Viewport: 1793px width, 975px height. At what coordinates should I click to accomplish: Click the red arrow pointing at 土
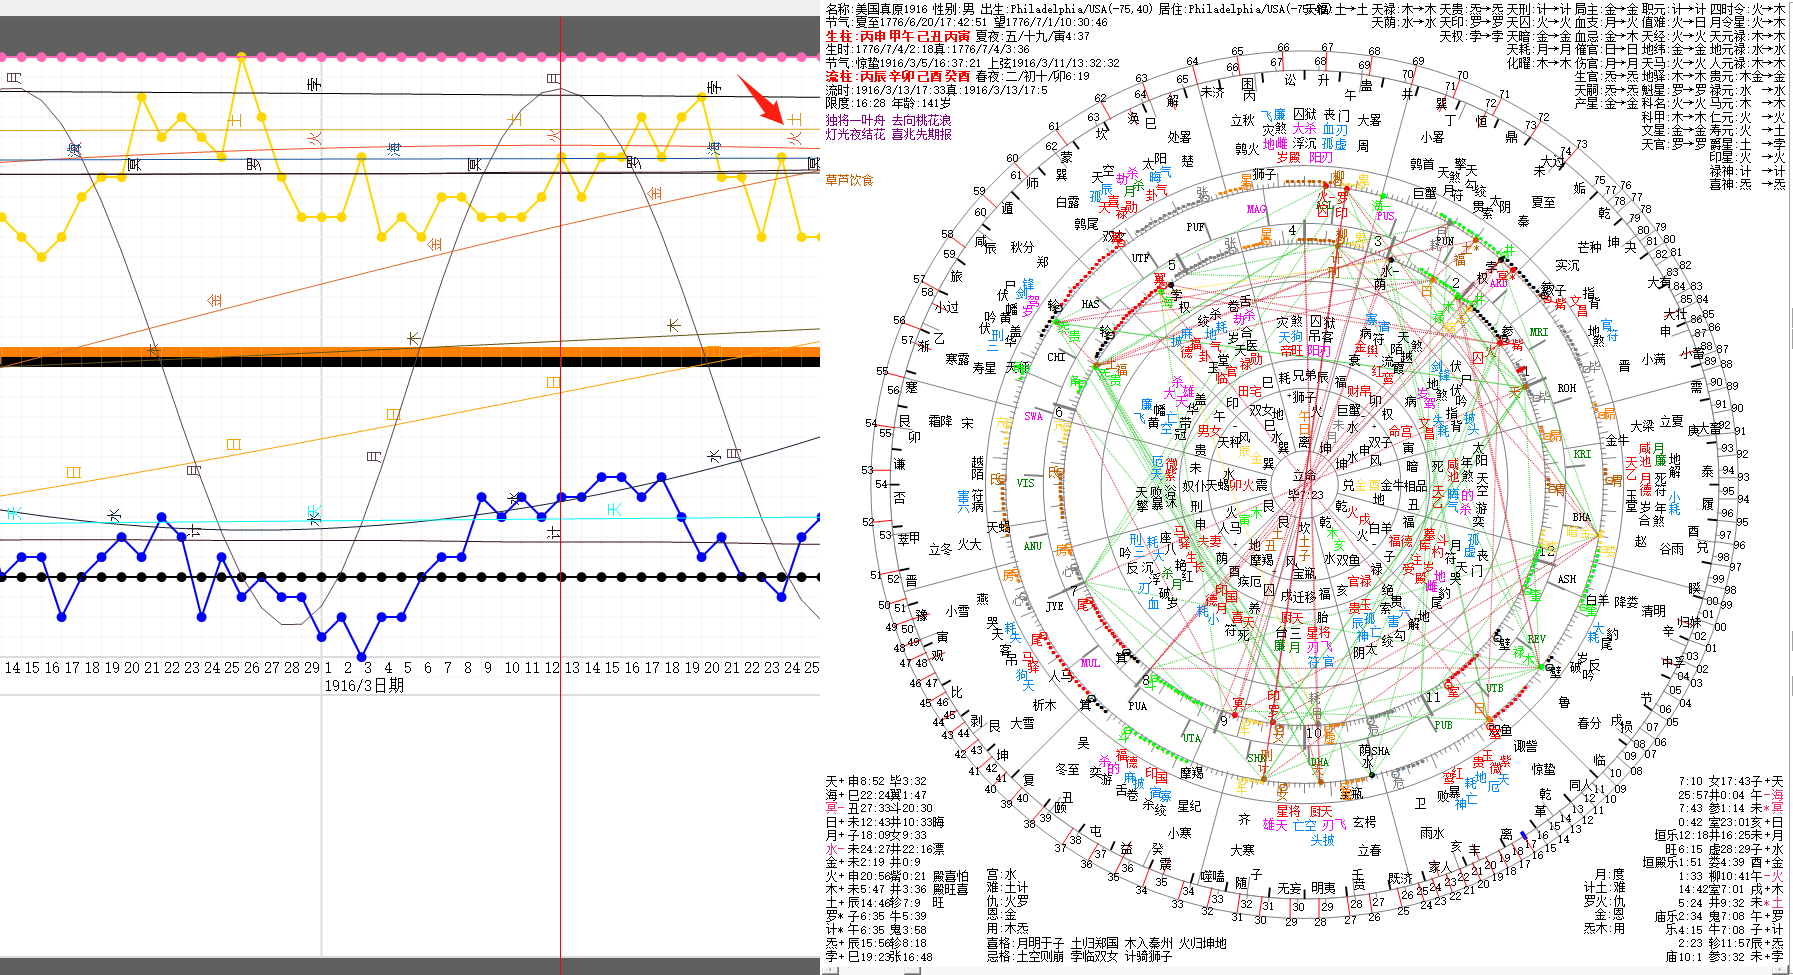[759, 97]
